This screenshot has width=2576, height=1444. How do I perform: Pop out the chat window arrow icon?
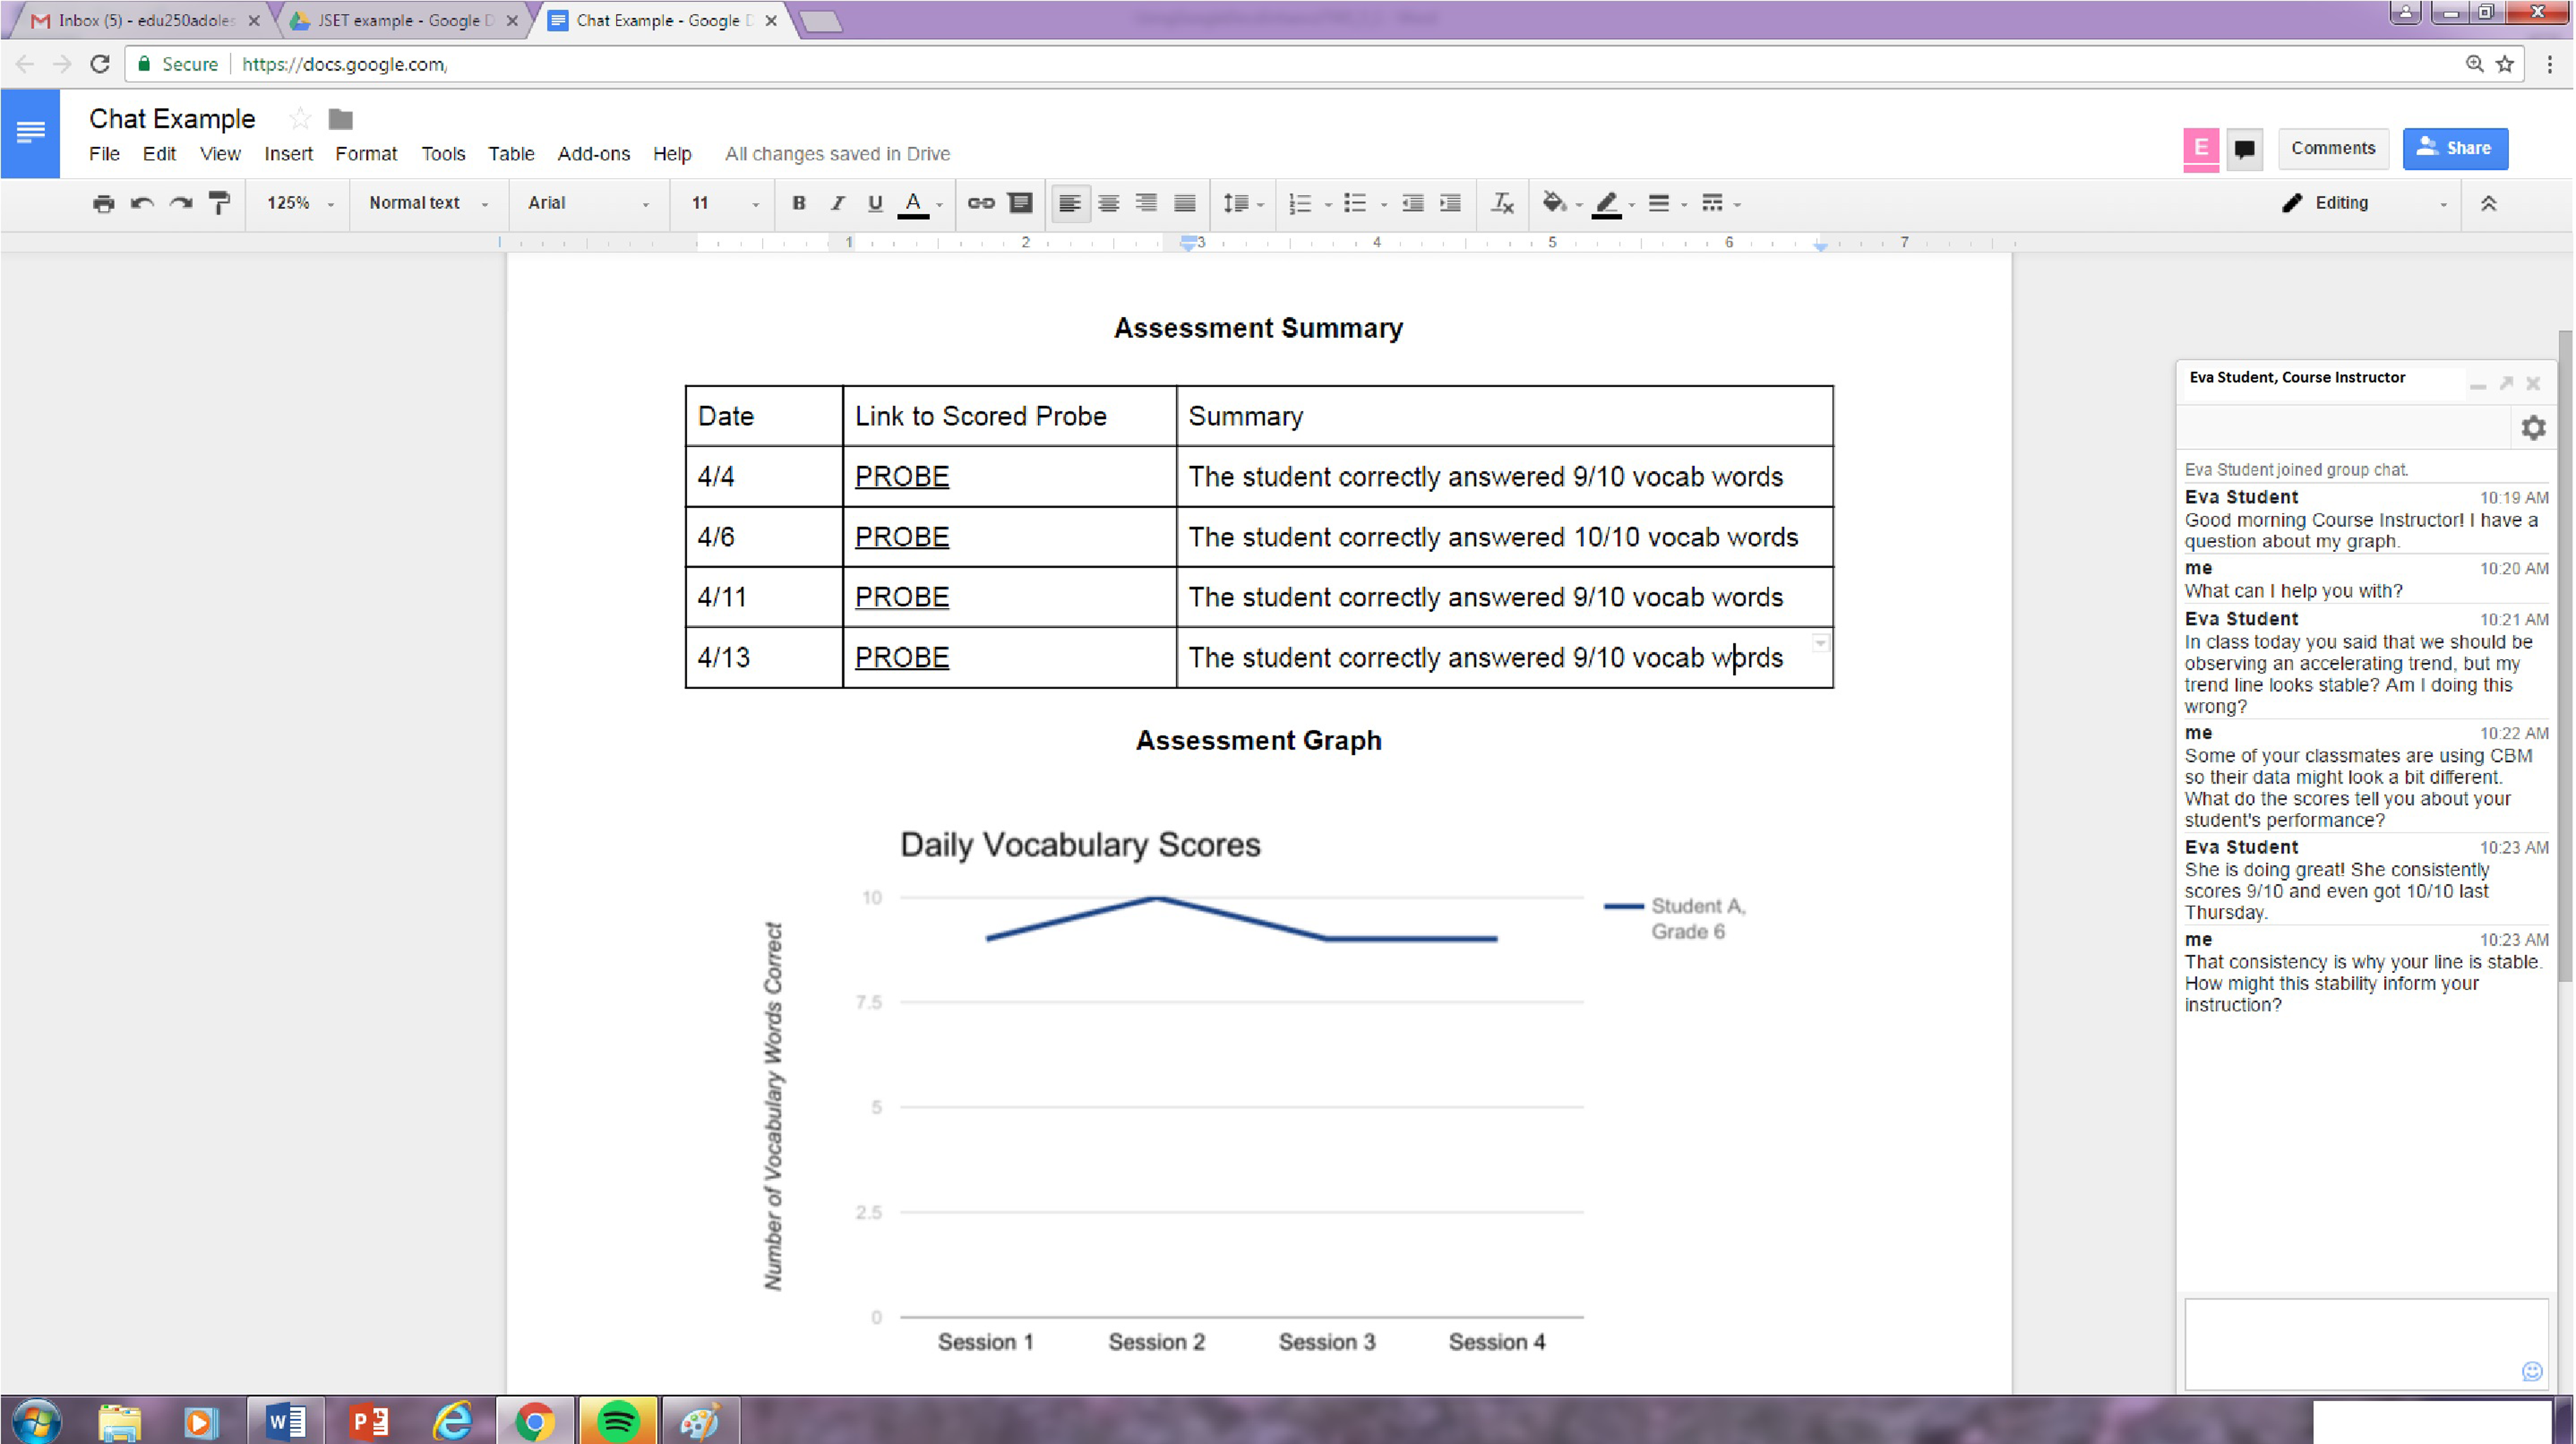(x=2506, y=383)
